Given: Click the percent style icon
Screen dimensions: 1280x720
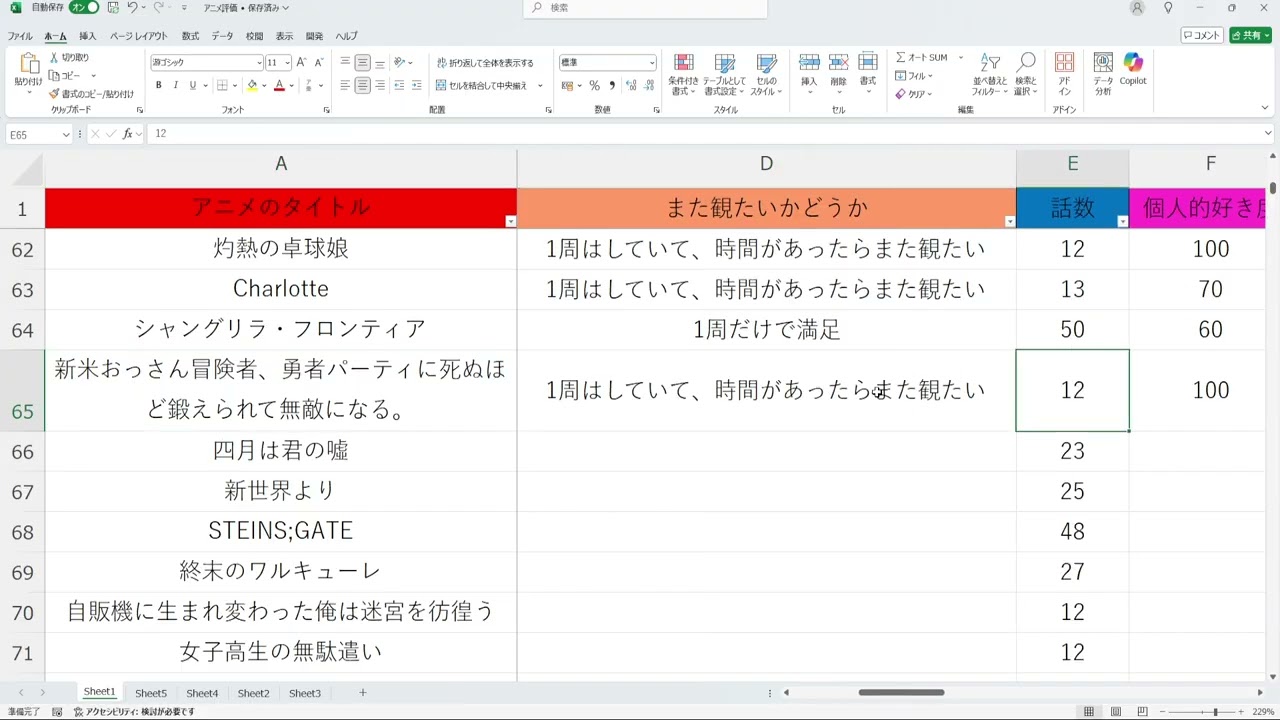Looking at the screenshot, I should 594,86.
